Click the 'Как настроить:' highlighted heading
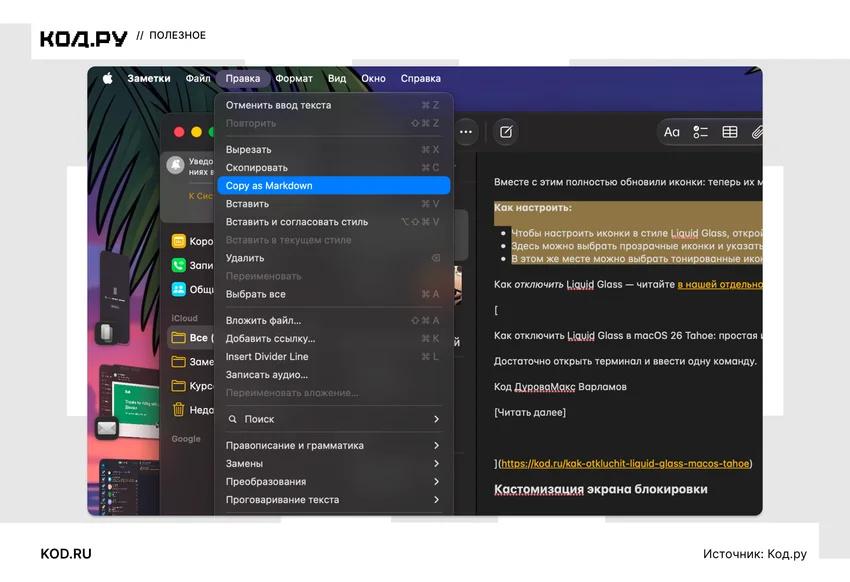Viewport: 850px width, 582px height. tap(532, 208)
